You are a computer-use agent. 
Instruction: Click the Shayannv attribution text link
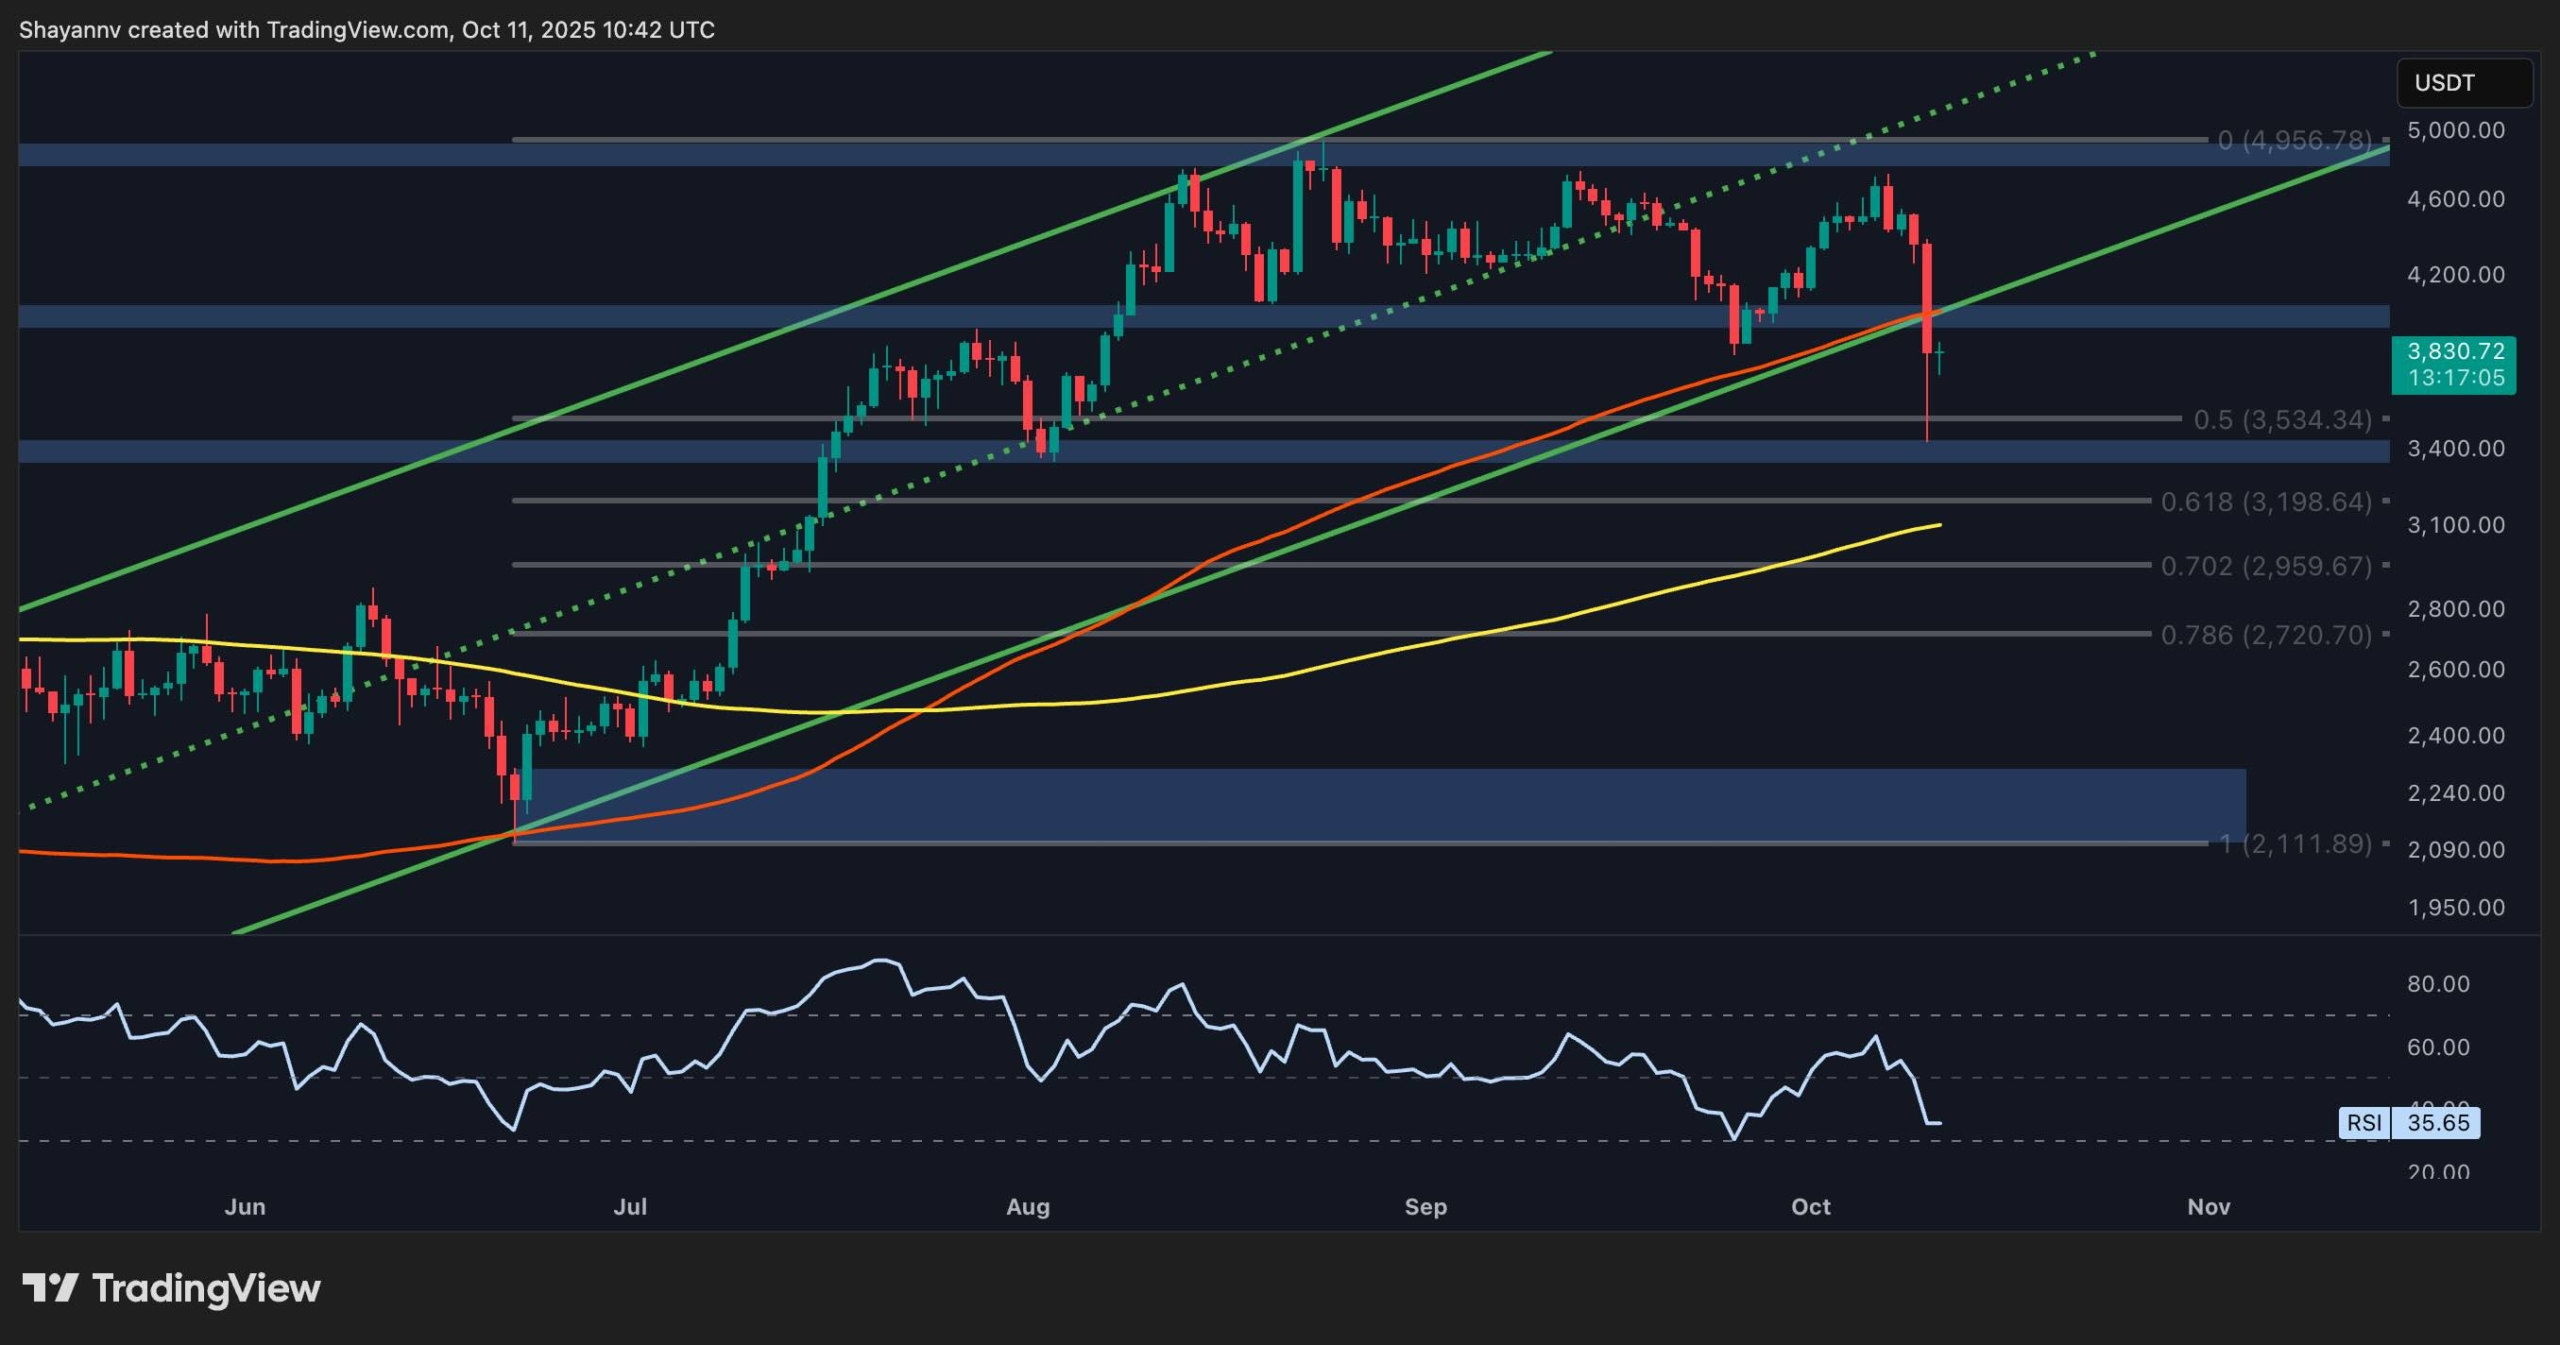point(70,29)
